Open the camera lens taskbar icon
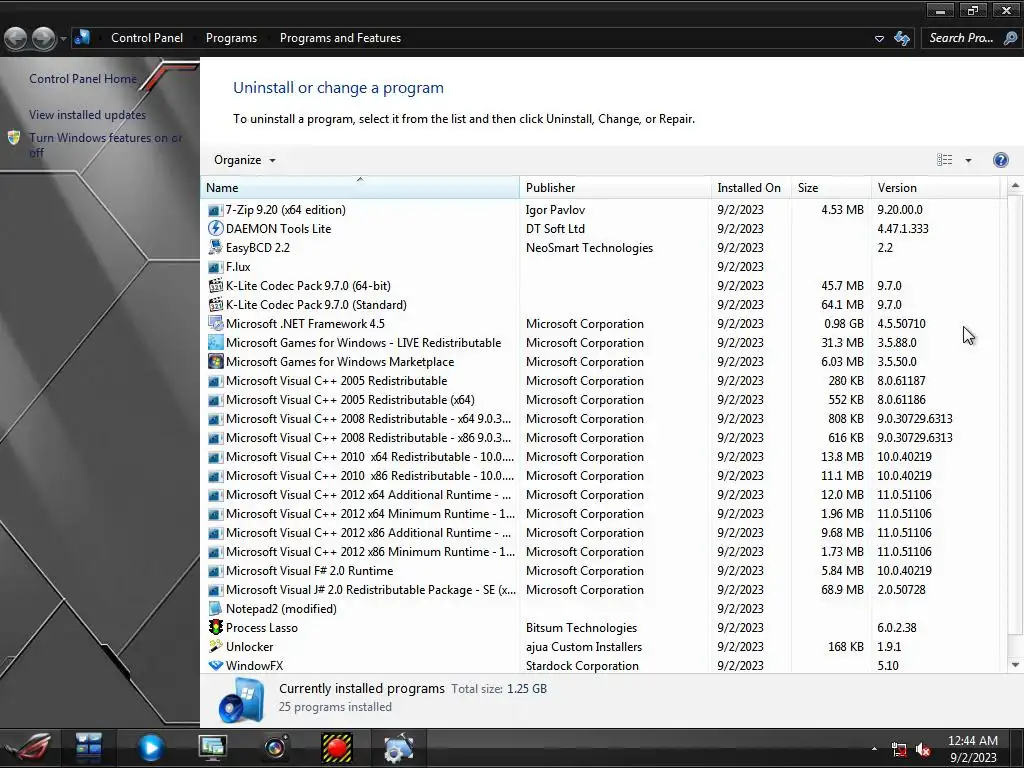 pos(276,748)
